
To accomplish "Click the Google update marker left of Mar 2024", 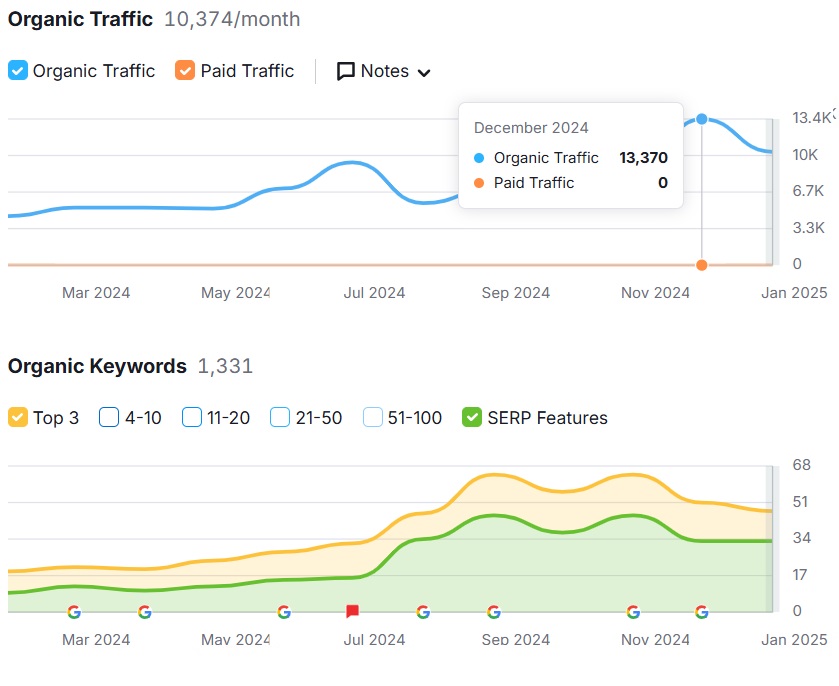I will click(x=74, y=611).
